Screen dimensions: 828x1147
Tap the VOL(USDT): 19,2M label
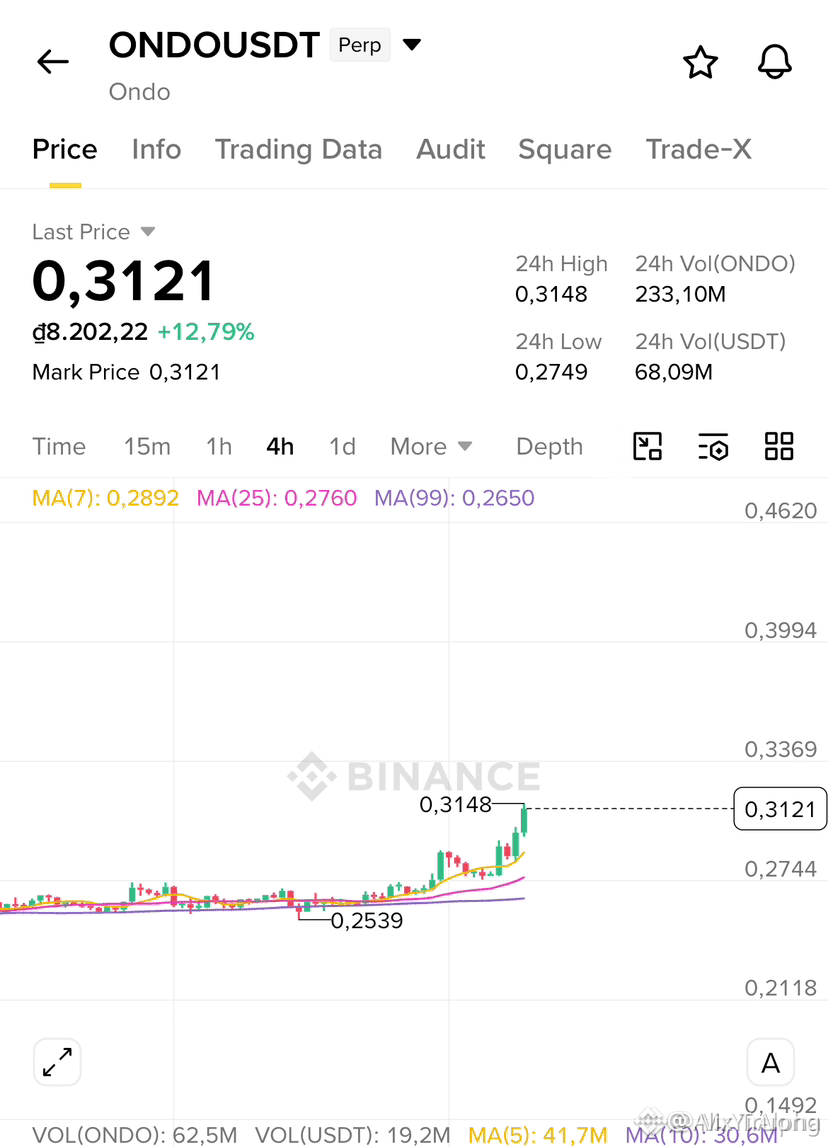coord(353,1135)
